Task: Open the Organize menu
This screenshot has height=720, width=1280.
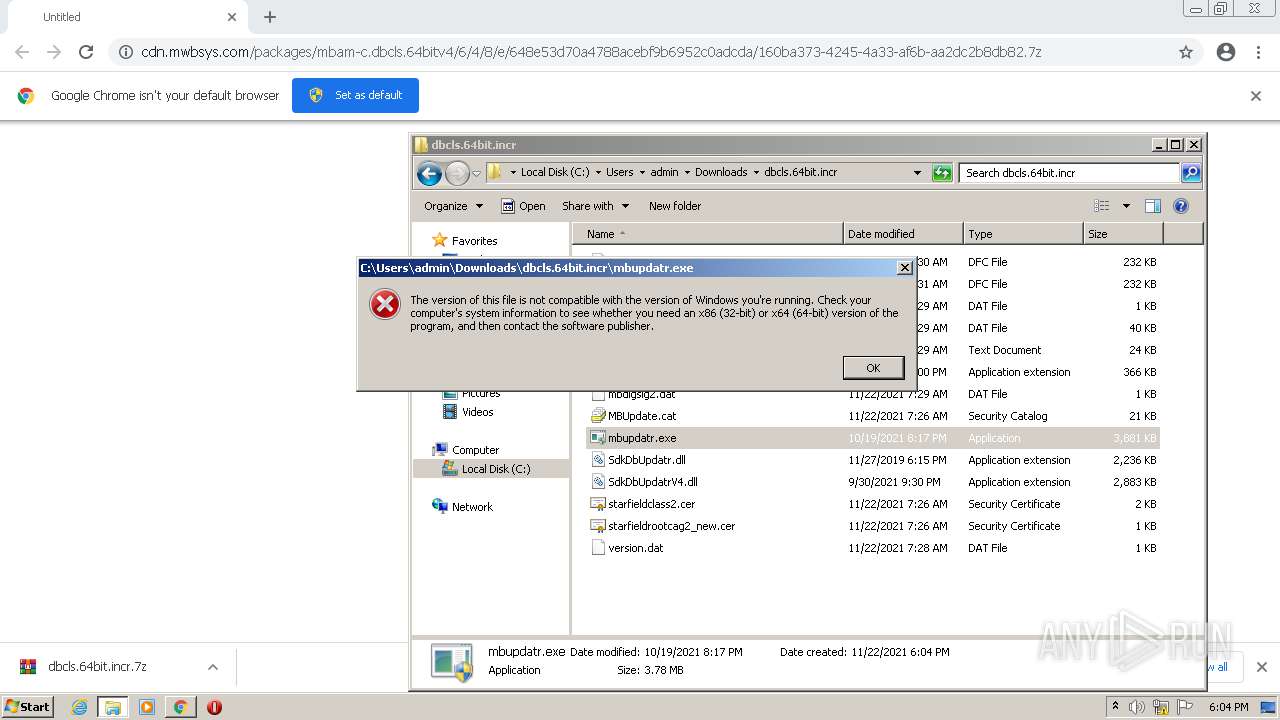Action: coord(453,206)
